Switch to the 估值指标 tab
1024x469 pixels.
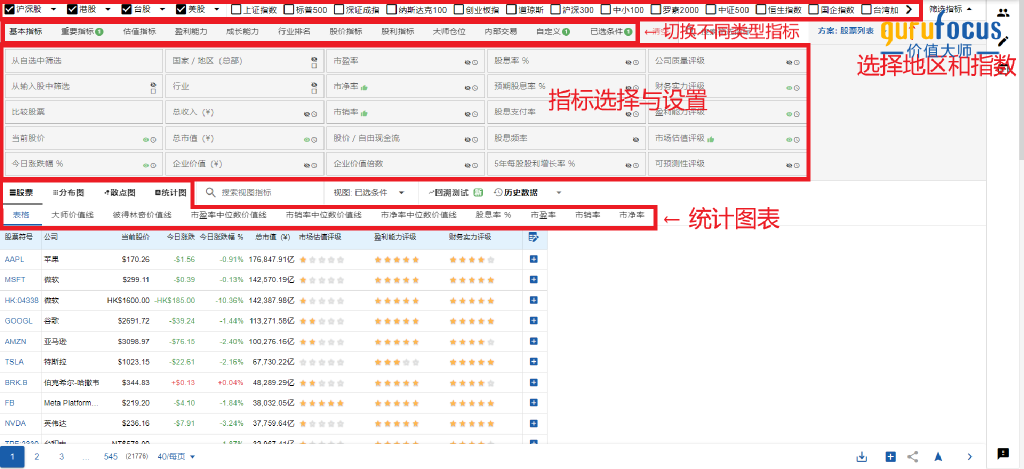pos(139,31)
